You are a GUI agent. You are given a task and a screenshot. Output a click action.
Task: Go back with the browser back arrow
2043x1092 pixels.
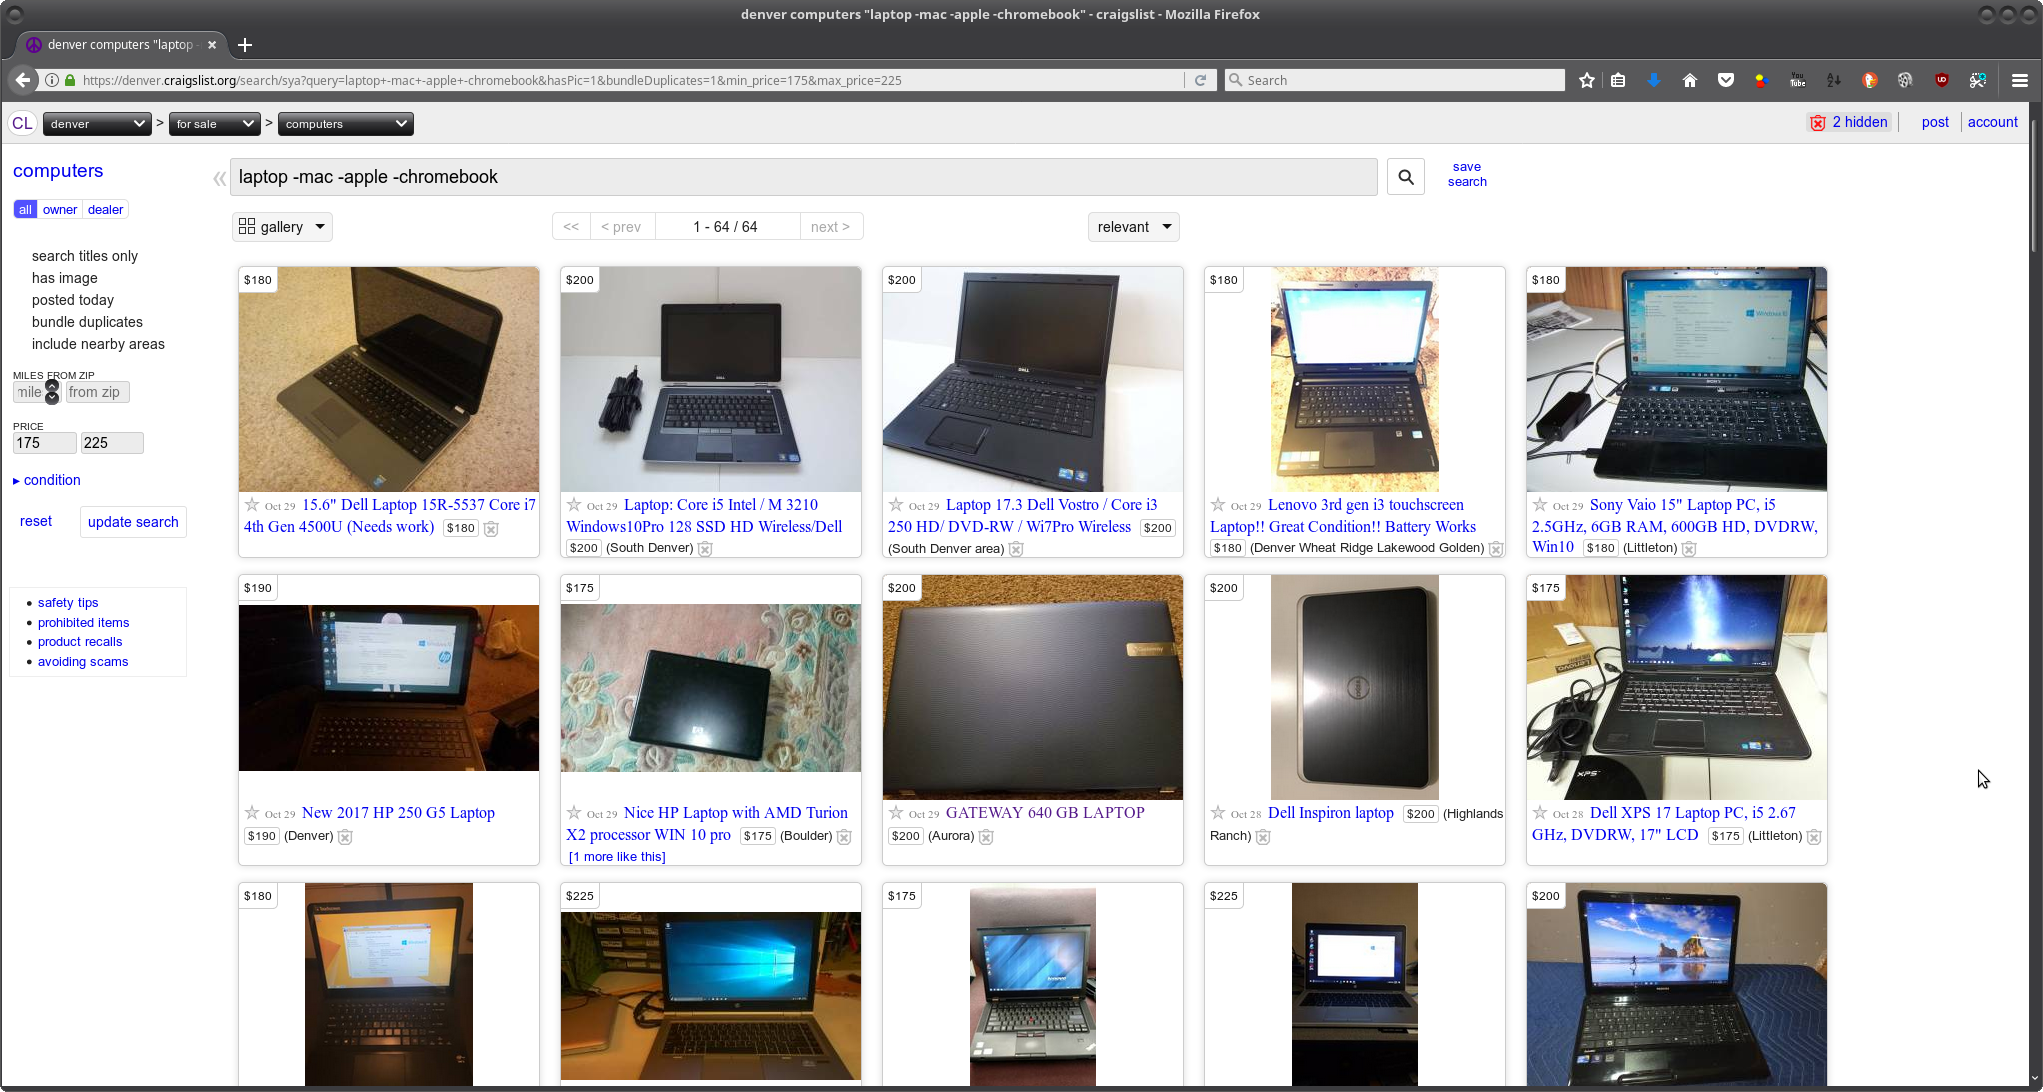click(x=22, y=80)
